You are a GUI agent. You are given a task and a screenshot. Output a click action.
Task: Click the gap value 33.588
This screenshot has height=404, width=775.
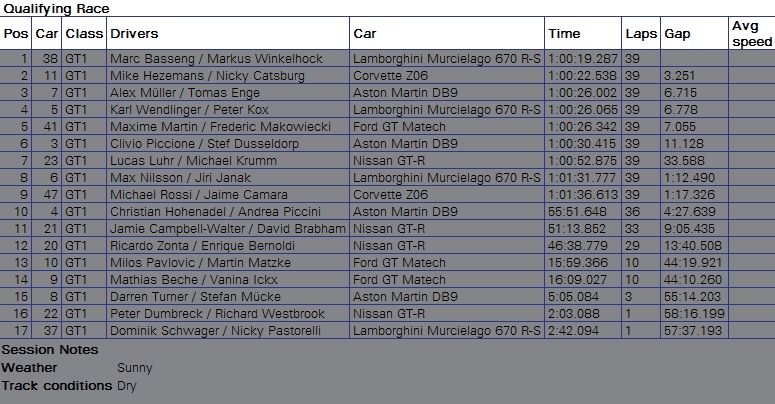pyautogui.click(x=684, y=160)
